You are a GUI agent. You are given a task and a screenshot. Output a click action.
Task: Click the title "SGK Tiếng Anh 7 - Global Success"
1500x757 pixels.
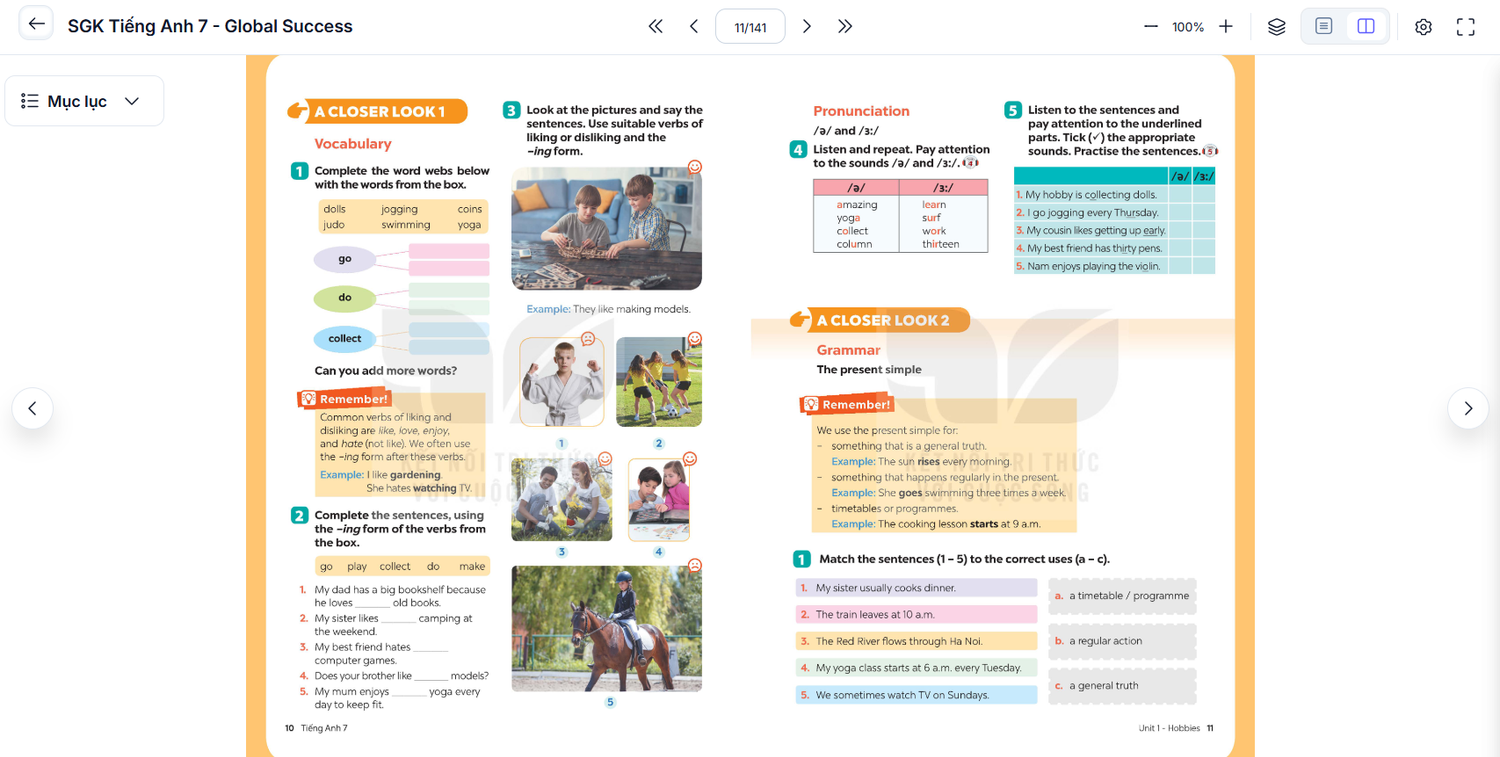point(210,26)
